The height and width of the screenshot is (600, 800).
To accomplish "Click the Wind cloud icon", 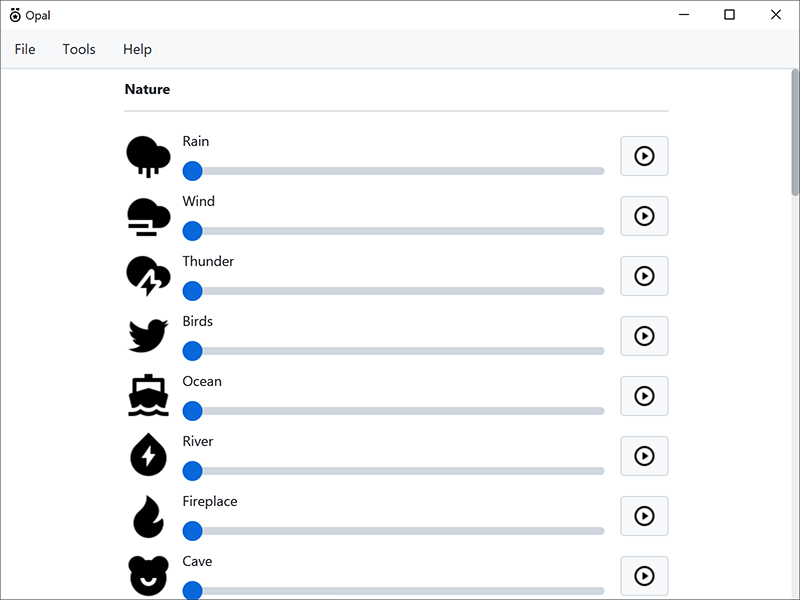I will [x=148, y=216].
